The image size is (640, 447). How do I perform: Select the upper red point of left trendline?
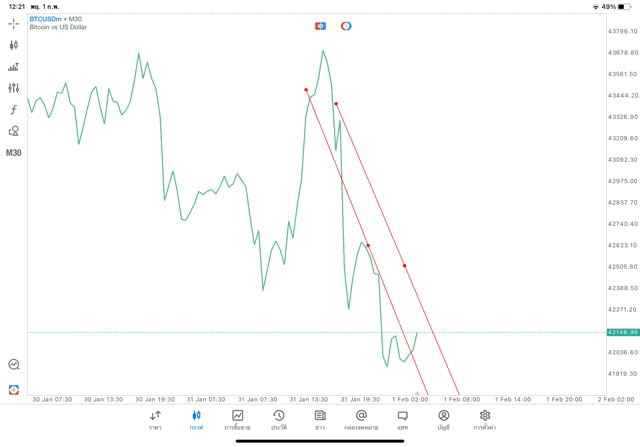click(x=306, y=90)
